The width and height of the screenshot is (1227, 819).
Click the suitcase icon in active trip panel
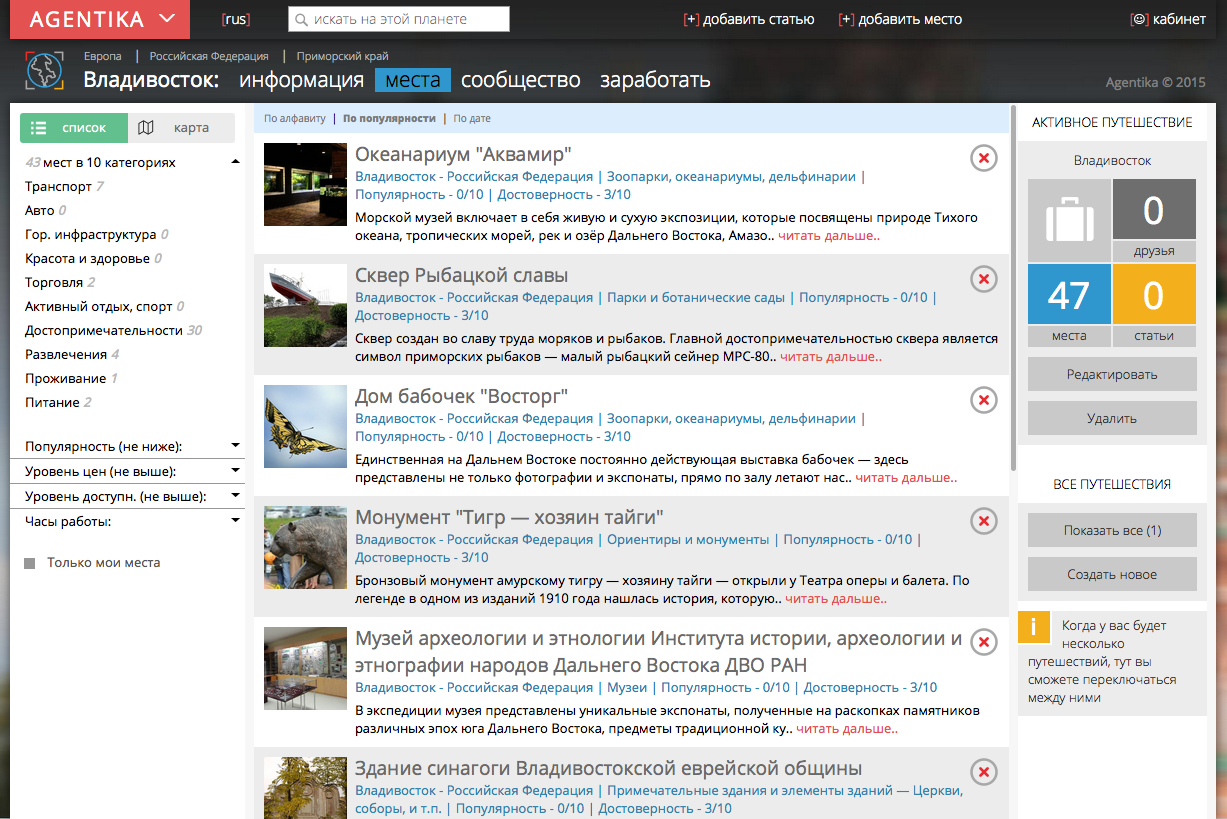tap(1069, 220)
